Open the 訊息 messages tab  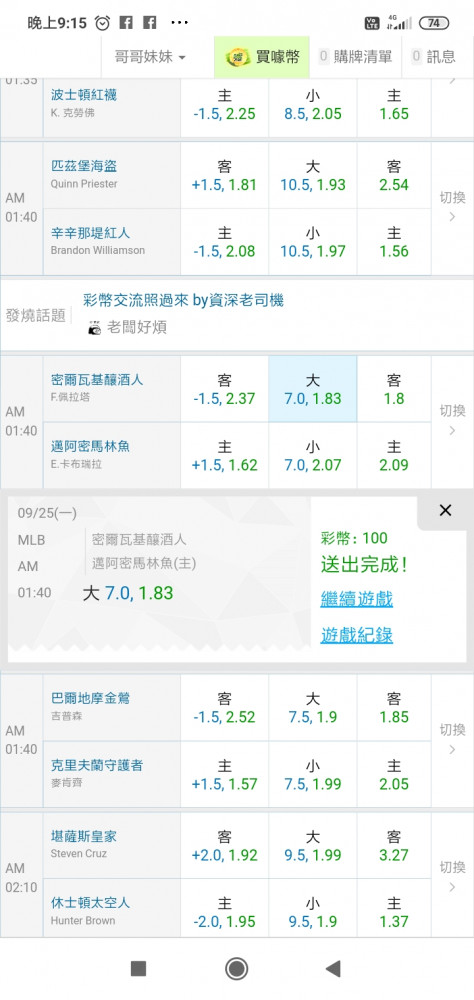pos(434,57)
